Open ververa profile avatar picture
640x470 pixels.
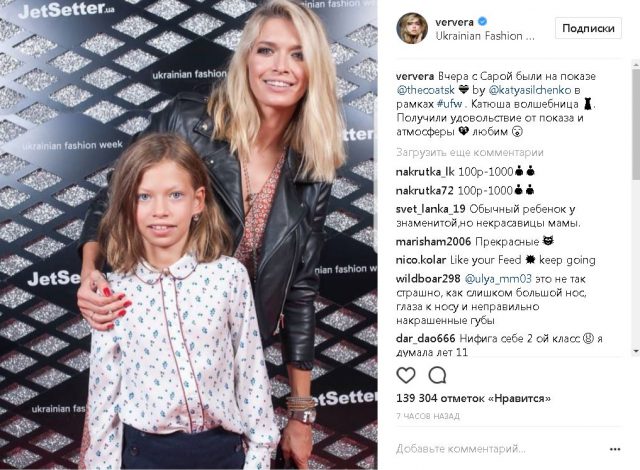412,28
